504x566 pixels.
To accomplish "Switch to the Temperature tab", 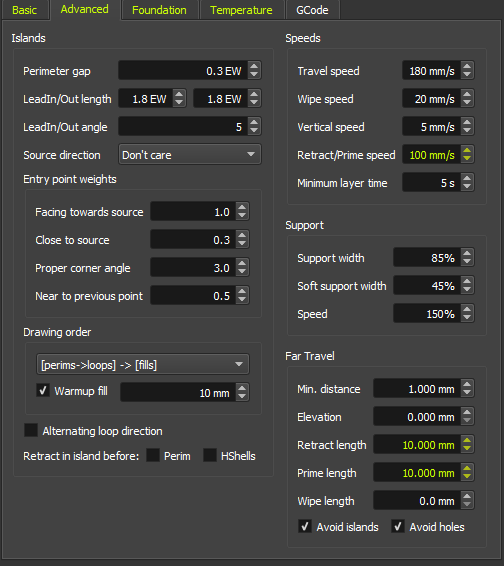I will click(241, 10).
